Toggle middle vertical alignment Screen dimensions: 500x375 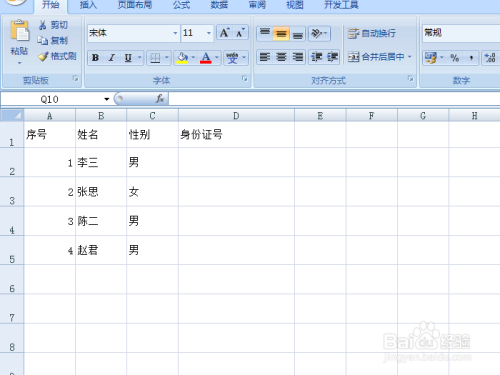[x=281, y=33]
